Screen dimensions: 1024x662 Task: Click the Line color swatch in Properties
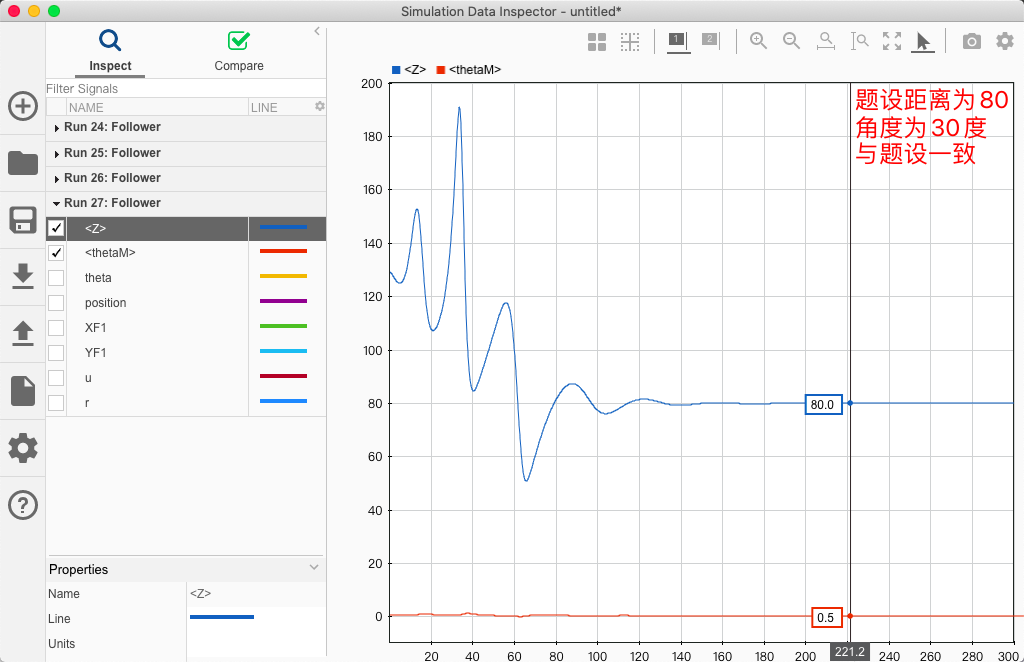(x=222, y=617)
